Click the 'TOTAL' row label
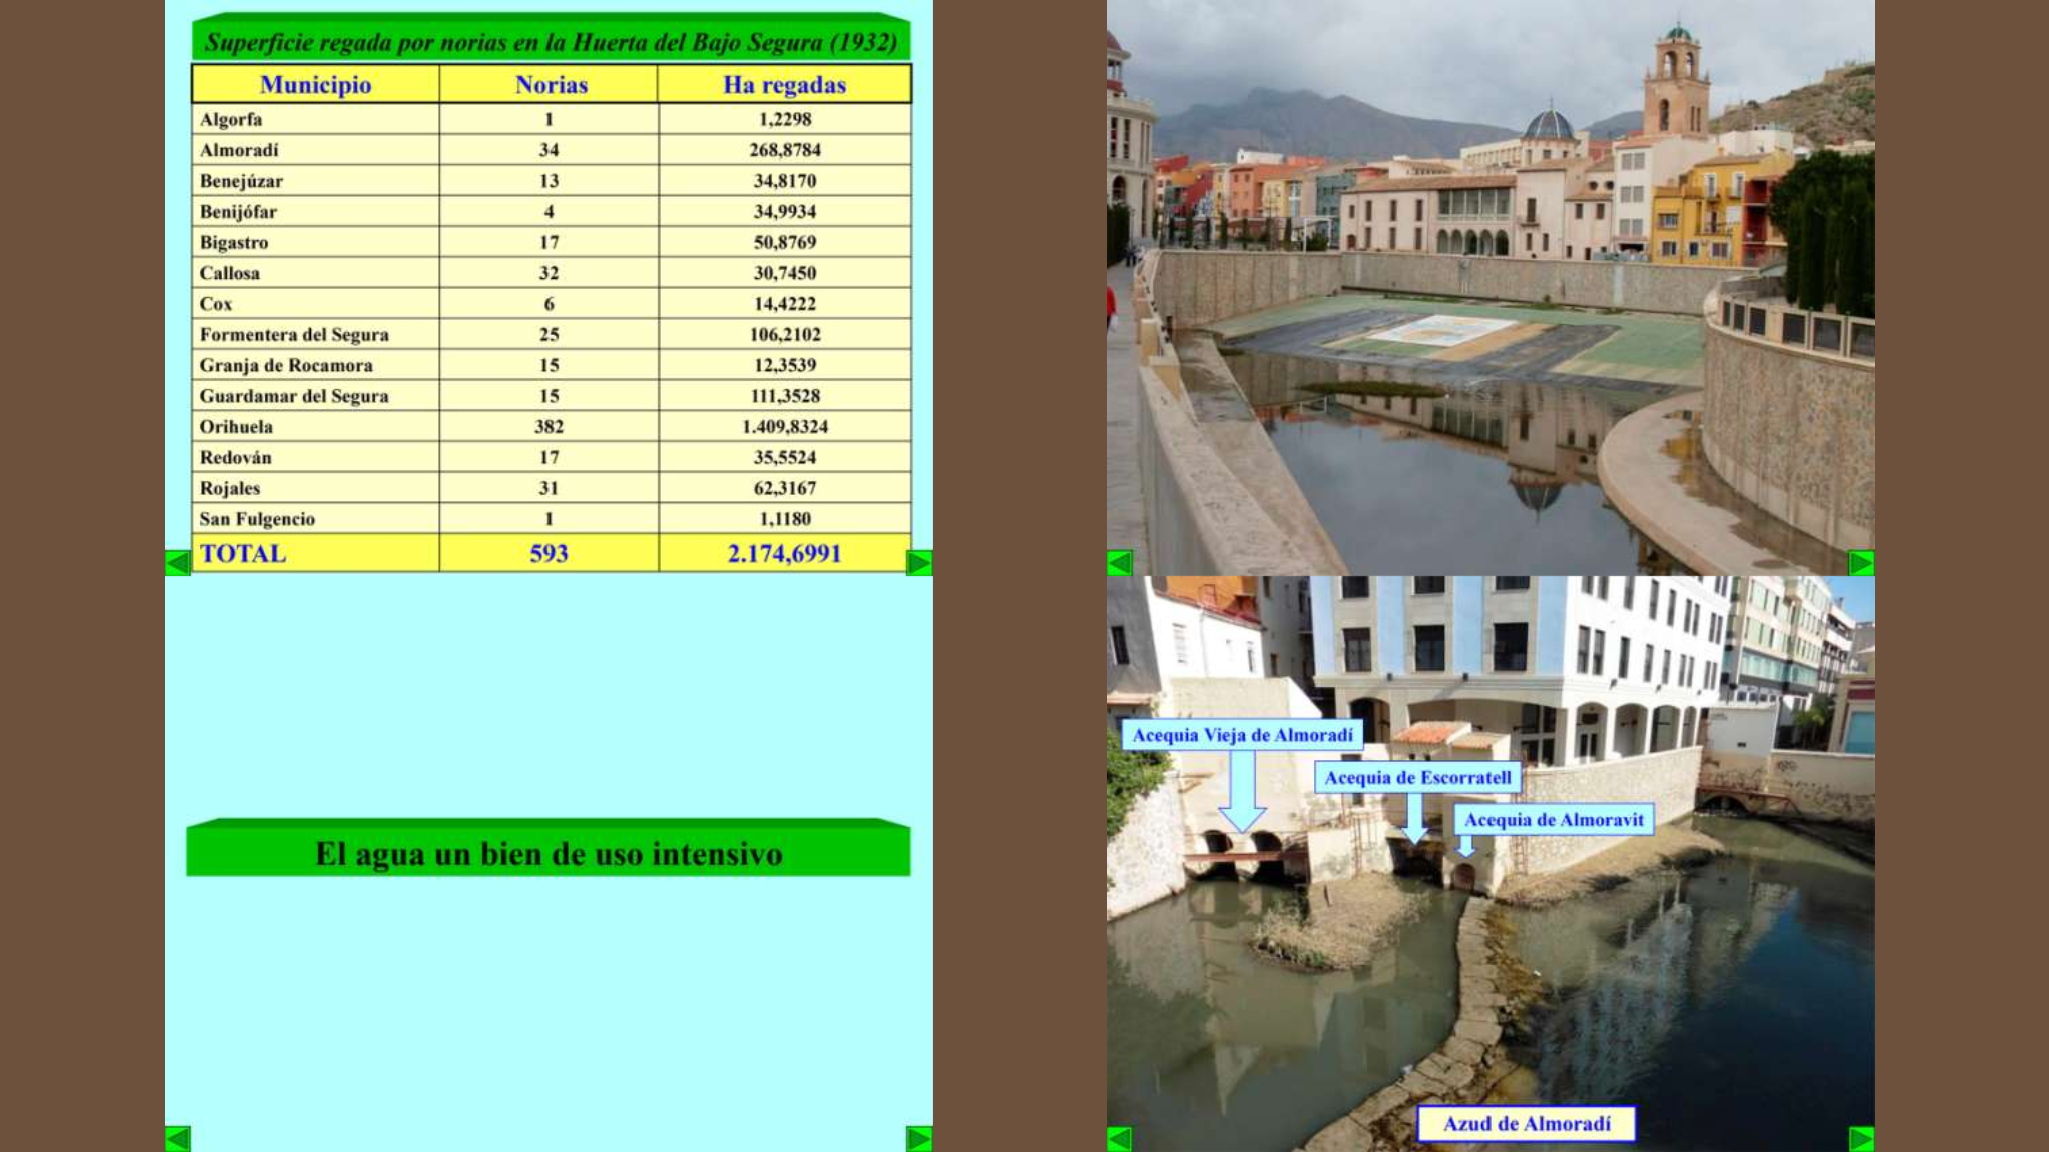 (243, 553)
